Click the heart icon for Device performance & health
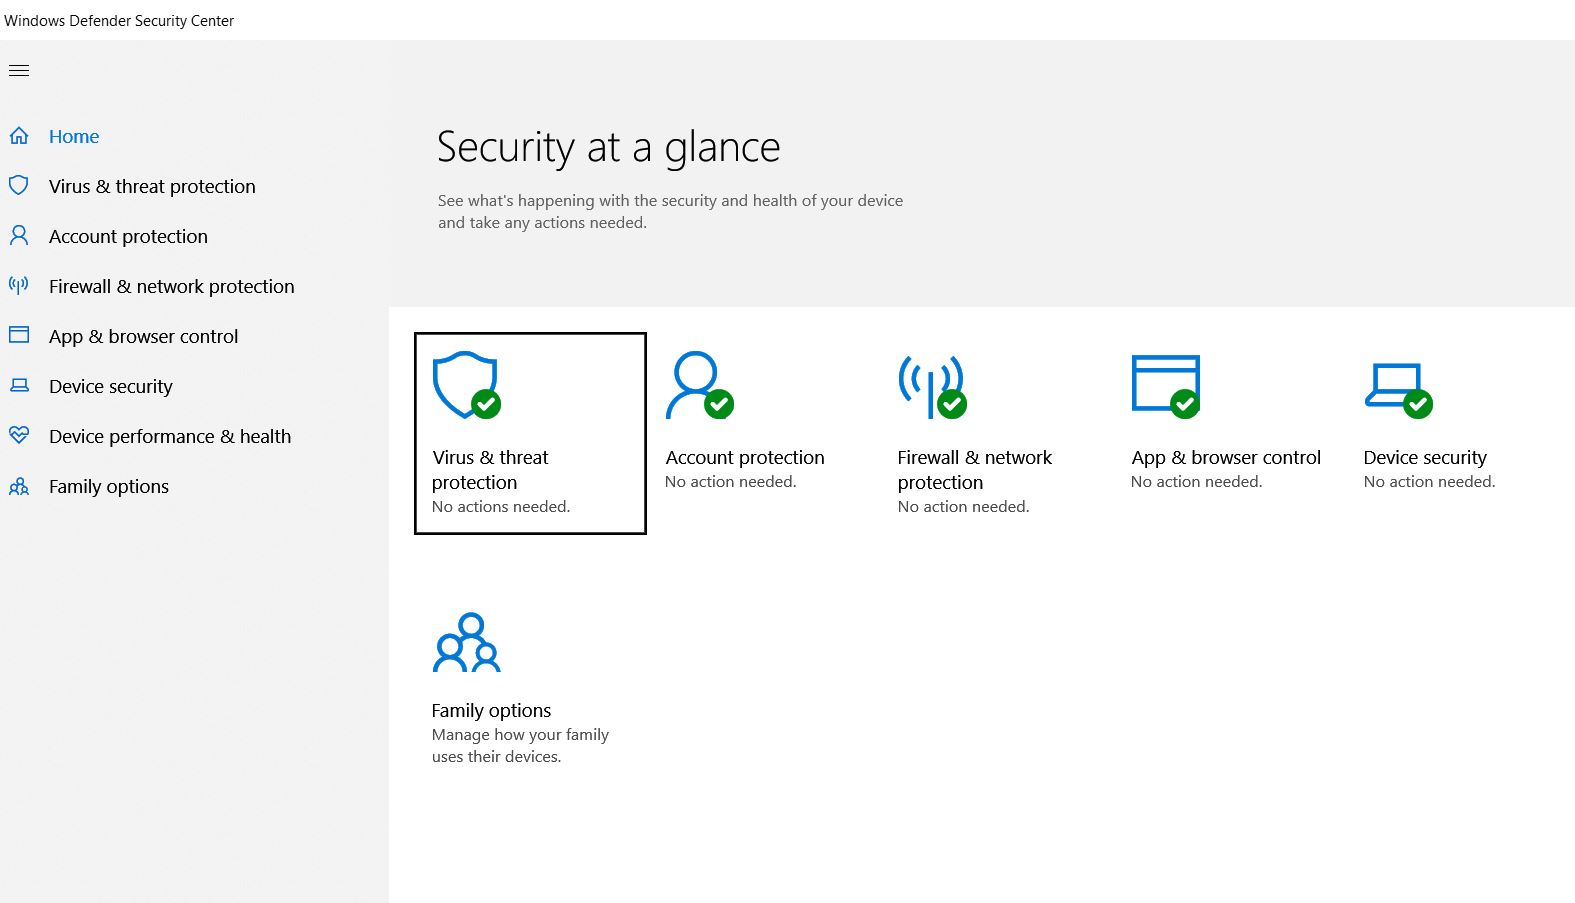 click(19, 435)
